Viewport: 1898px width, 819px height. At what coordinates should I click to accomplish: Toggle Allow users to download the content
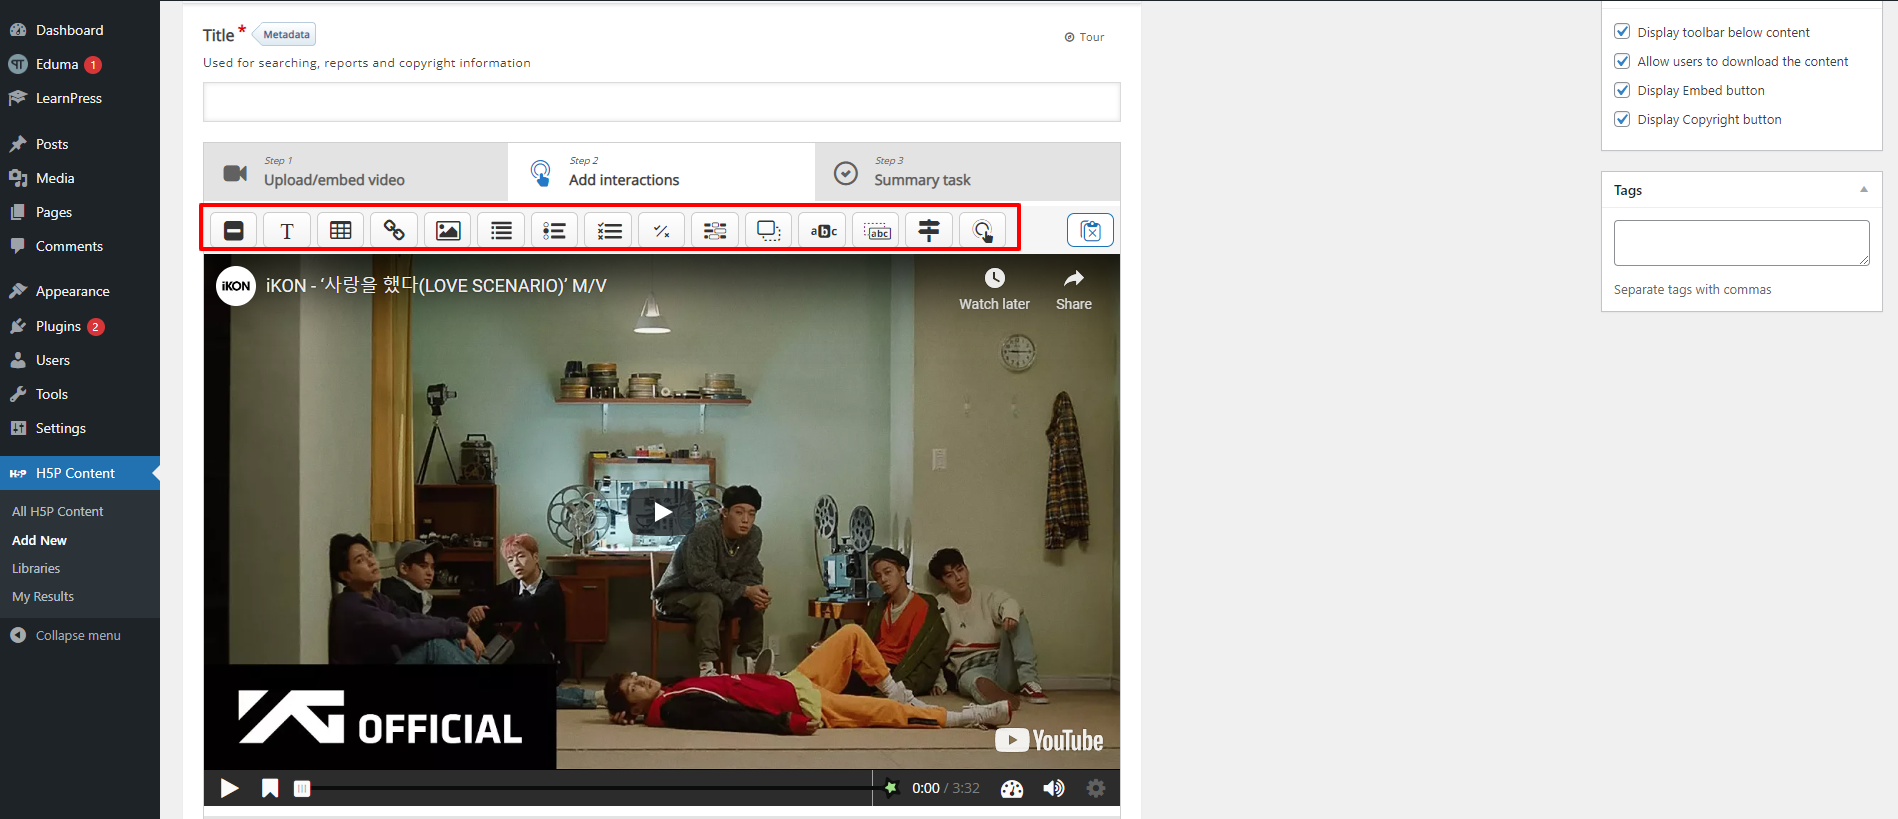(1622, 61)
